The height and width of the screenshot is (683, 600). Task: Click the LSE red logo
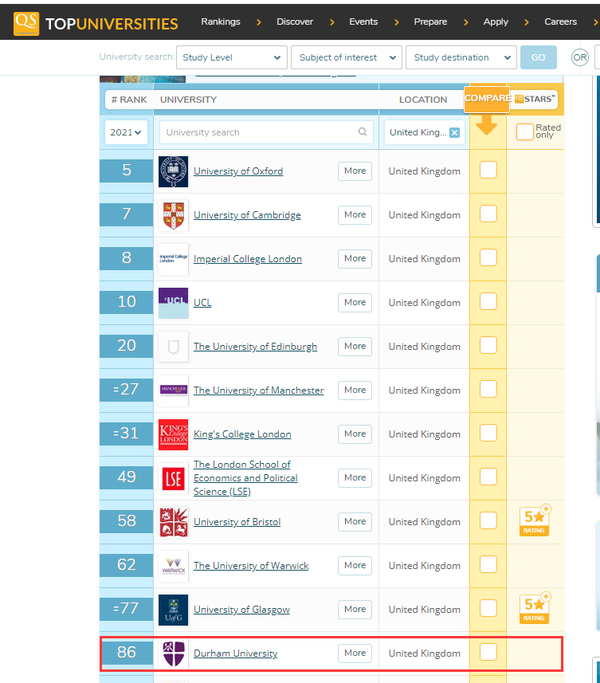coord(173,478)
